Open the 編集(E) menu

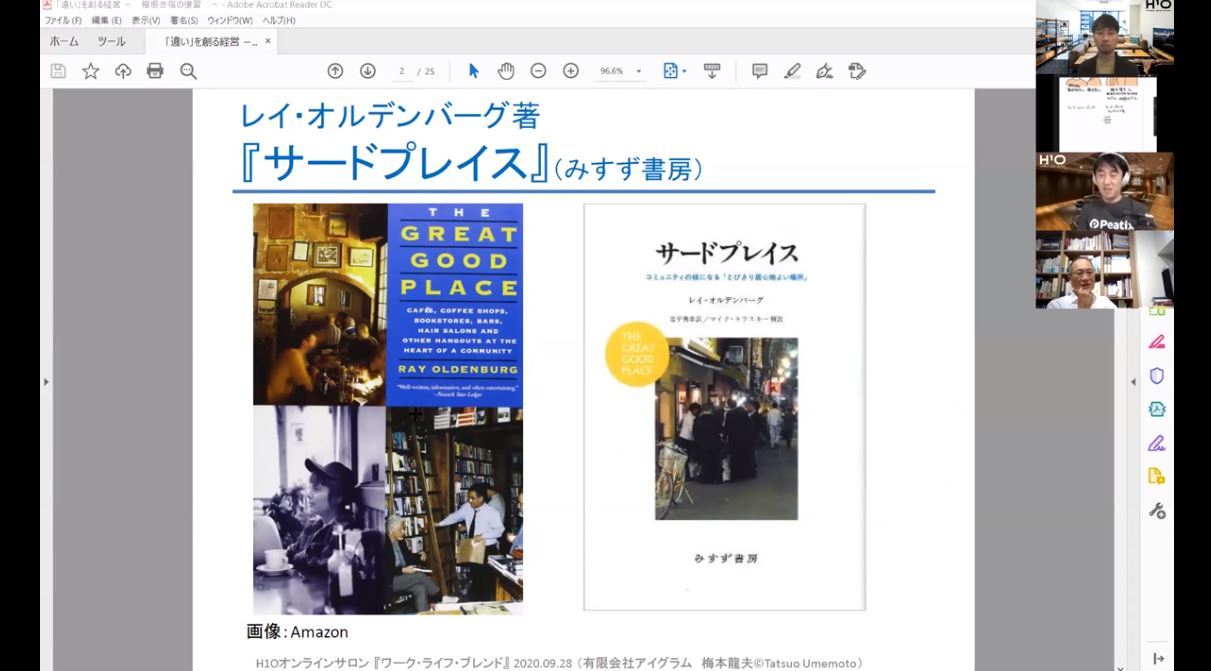106,20
